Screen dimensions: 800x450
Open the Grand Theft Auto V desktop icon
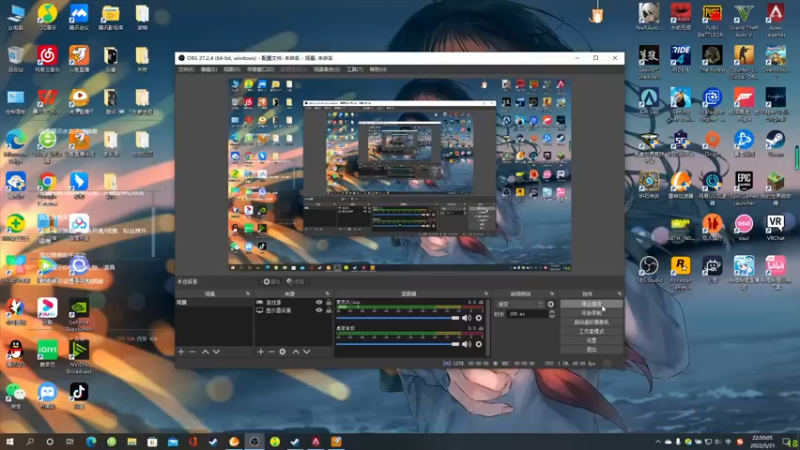(744, 20)
